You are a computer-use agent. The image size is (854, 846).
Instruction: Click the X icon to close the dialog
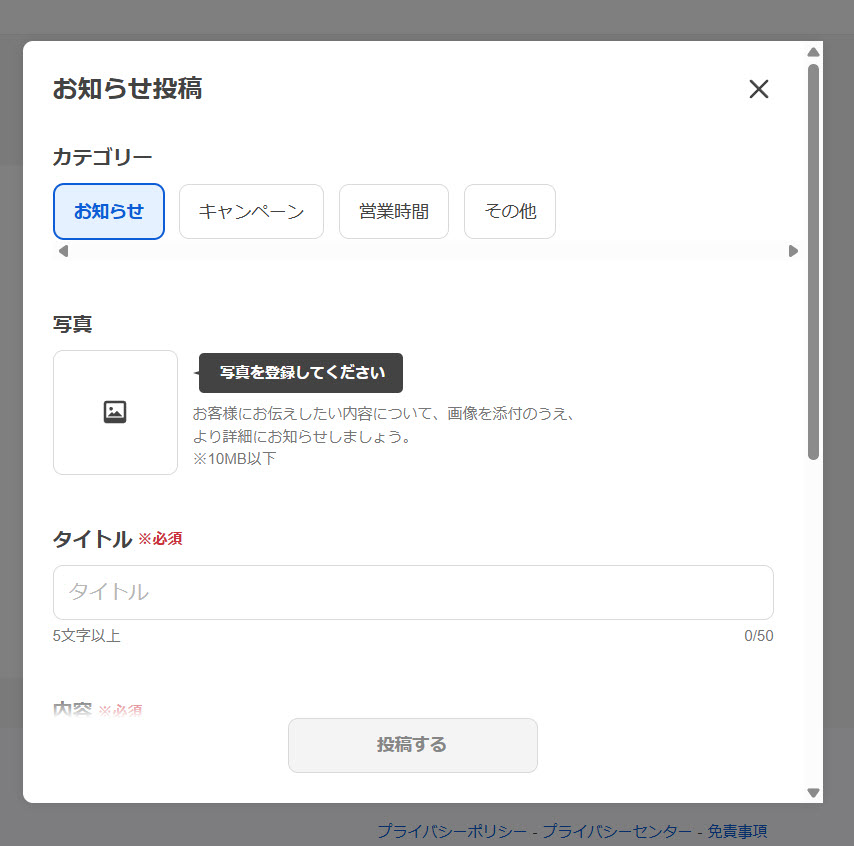pyautogui.click(x=759, y=89)
